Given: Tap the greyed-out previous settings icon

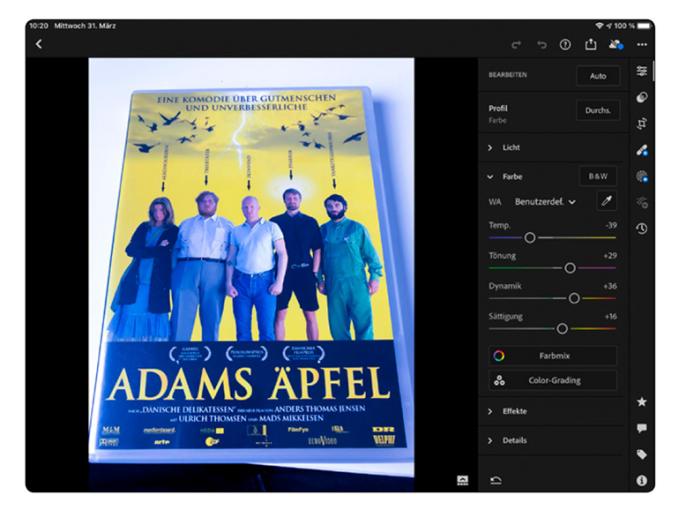Looking at the screenshot, I should (642, 202).
